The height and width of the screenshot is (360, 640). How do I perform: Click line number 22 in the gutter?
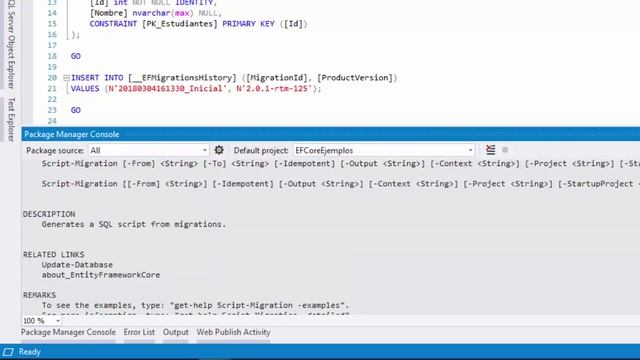click(x=52, y=99)
